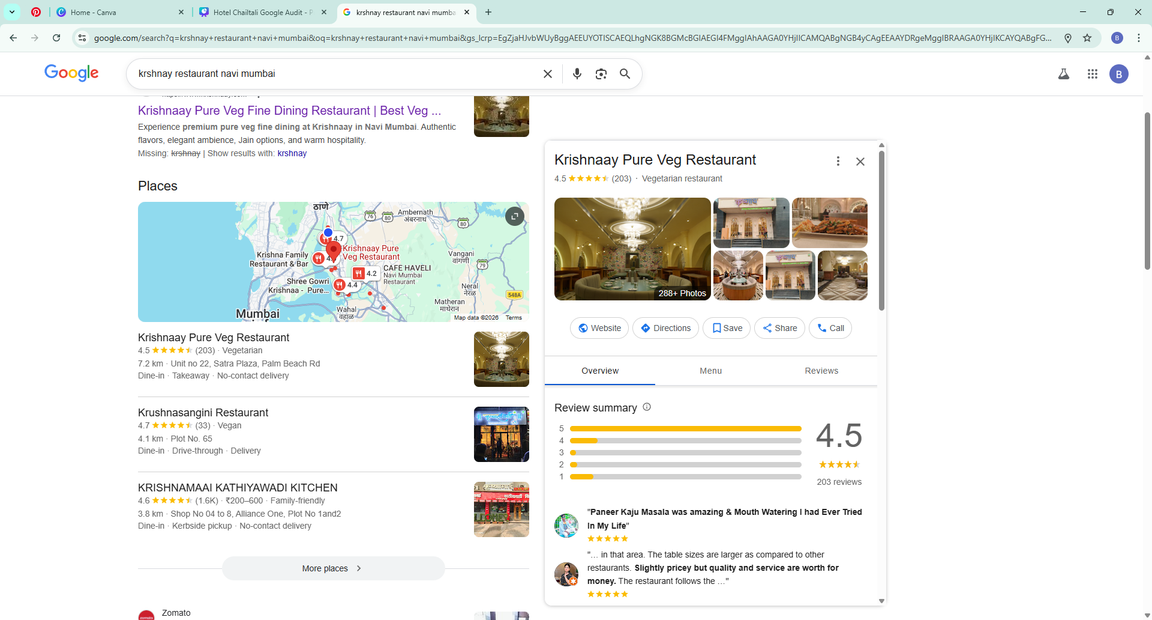Open Krishnaay Pure Veg Fine Dining result link
The height and width of the screenshot is (620, 1152).
pyautogui.click(x=289, y=111)
